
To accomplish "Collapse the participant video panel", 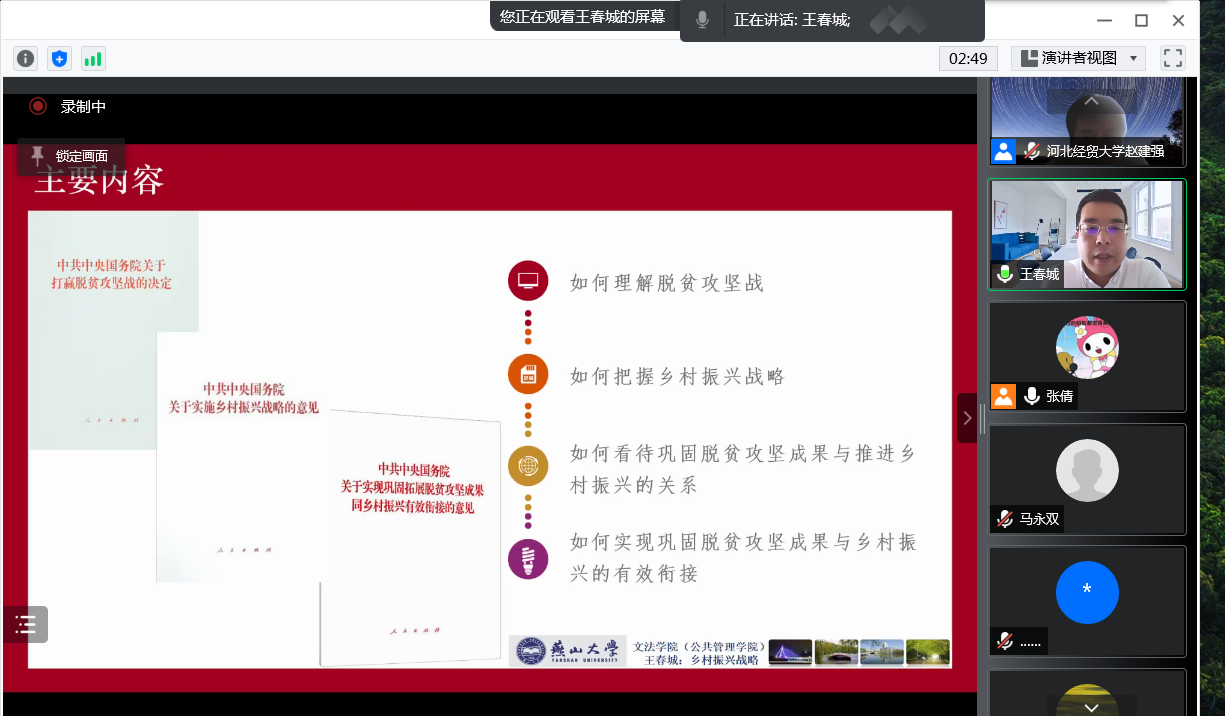I will tap(967, 418).
